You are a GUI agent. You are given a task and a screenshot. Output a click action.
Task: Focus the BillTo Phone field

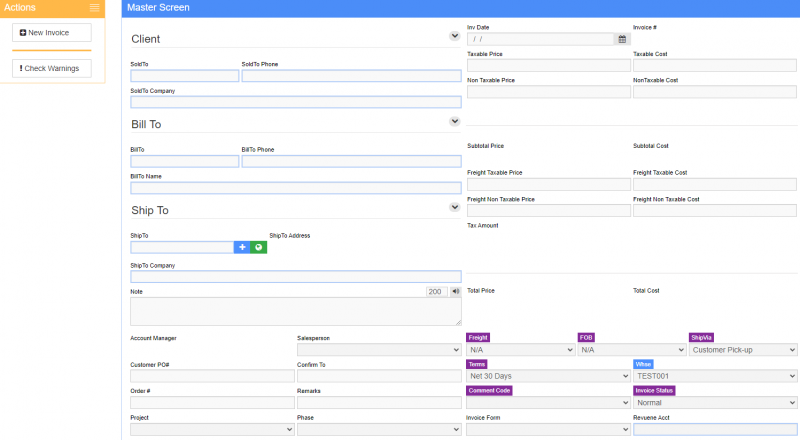point(352,161)
